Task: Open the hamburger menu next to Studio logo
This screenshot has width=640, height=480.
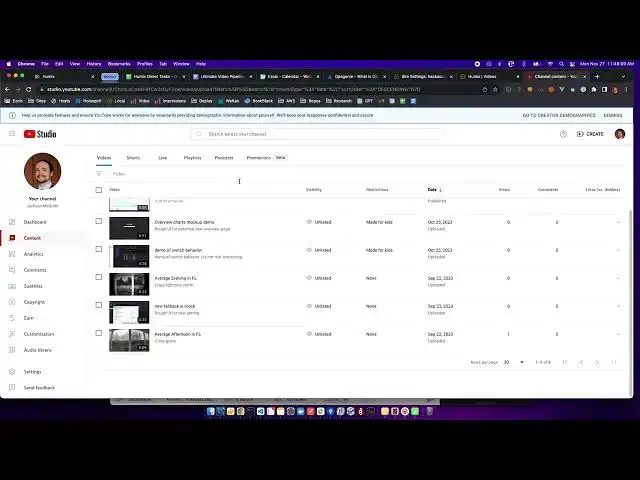Action: 12,134
